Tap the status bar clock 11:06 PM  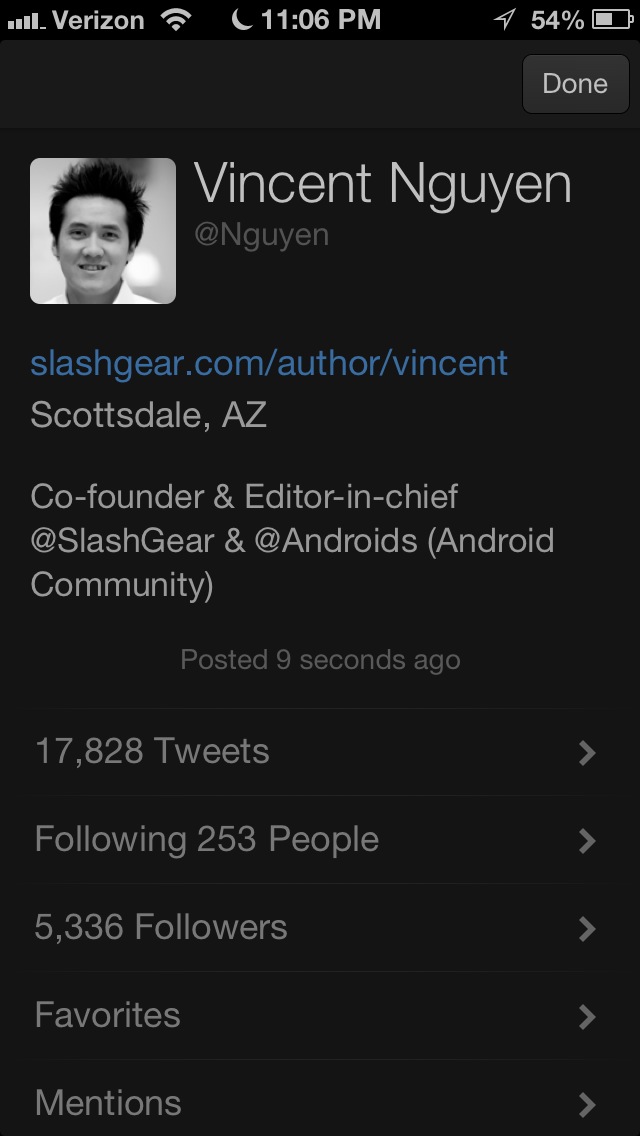pyautogui.click(x=320, y=19)
